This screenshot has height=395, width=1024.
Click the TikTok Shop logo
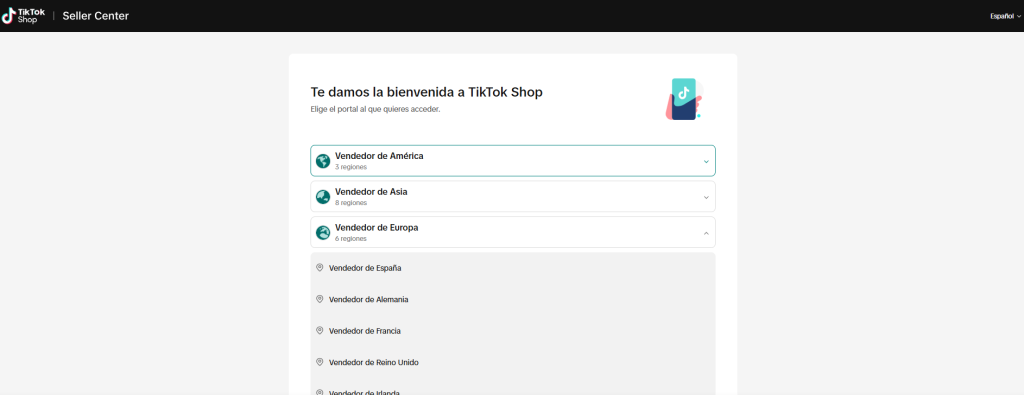24,16
